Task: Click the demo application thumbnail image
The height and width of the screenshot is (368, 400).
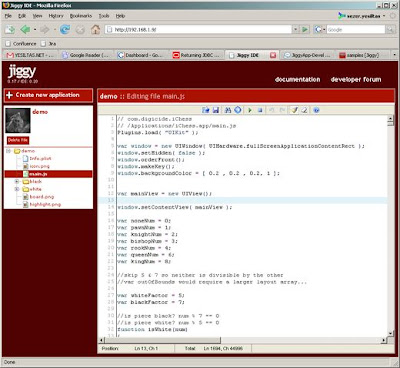Action: click(18, 121)
